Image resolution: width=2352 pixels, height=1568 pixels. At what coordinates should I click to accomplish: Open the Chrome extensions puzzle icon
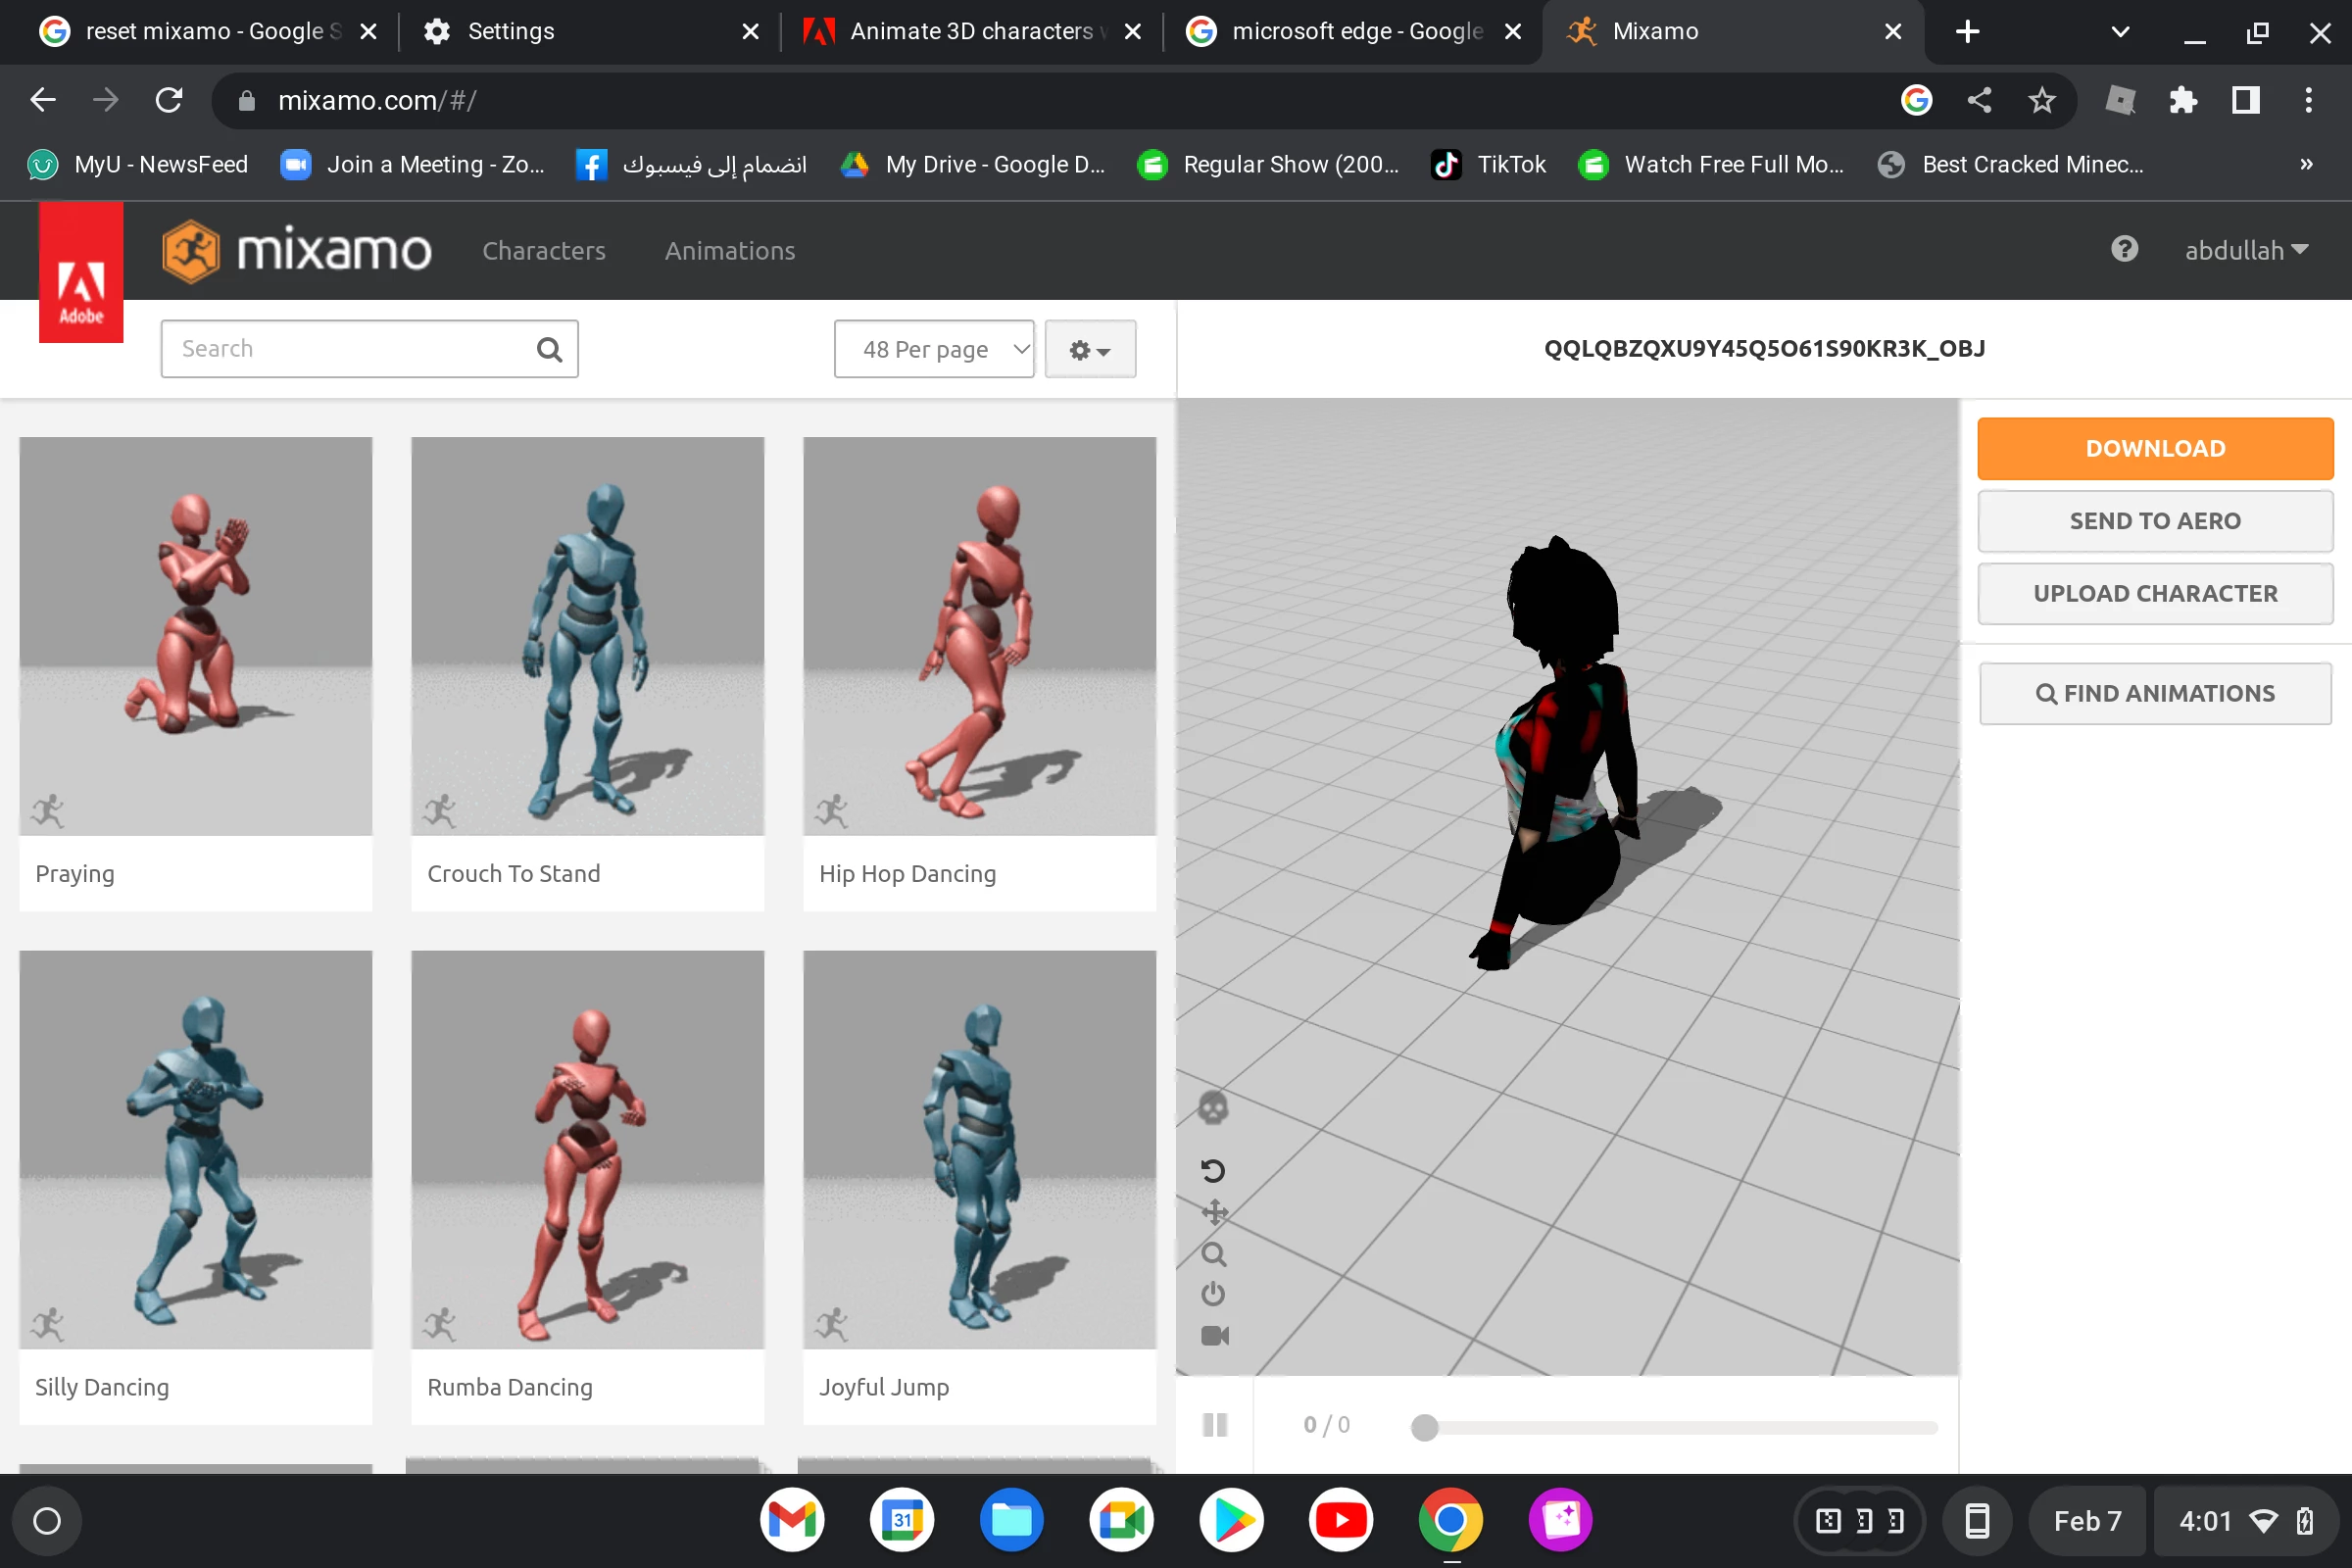(2183, 100)
